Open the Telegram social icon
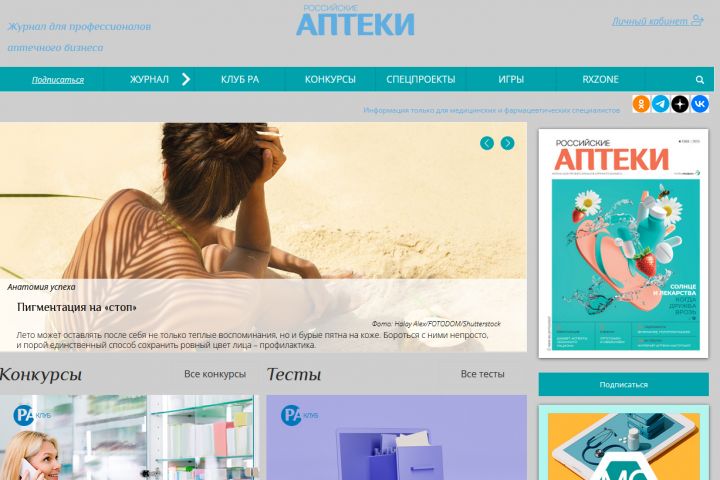Viewport: 720px width, 480px height. pos(660,104)
